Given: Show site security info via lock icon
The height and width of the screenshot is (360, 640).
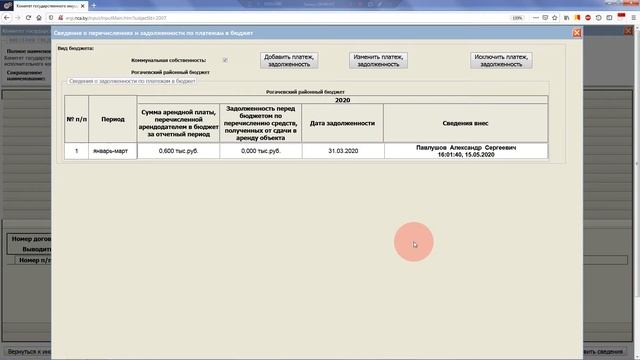Looking at the screenshot, I should click(60, 18).
